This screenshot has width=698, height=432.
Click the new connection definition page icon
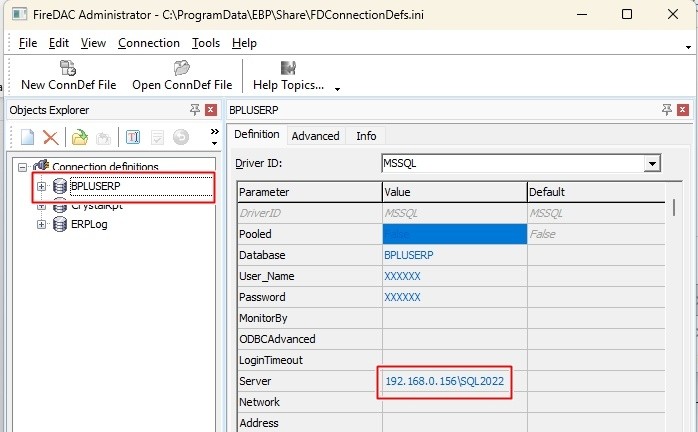(x=28, y=137)
